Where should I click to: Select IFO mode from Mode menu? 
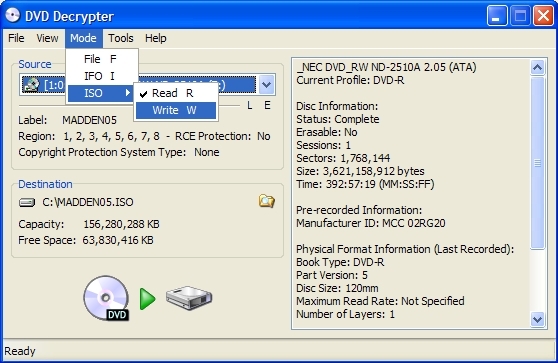(101, 76)
